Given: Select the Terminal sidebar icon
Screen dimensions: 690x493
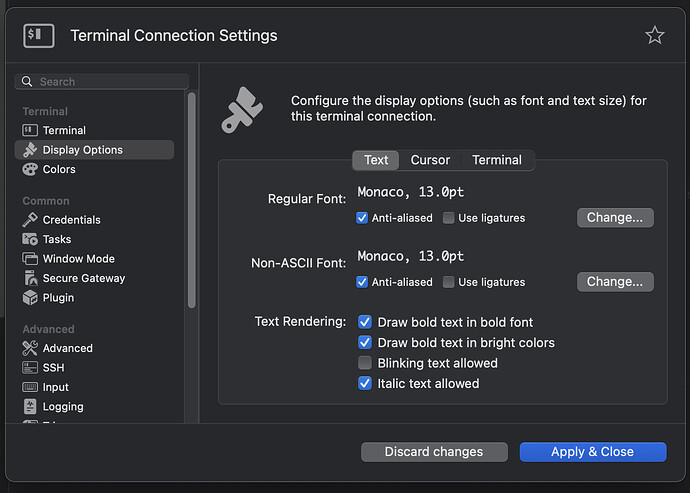Looking at the screenshot, I should pyautogui.click(x=30, y=130).
